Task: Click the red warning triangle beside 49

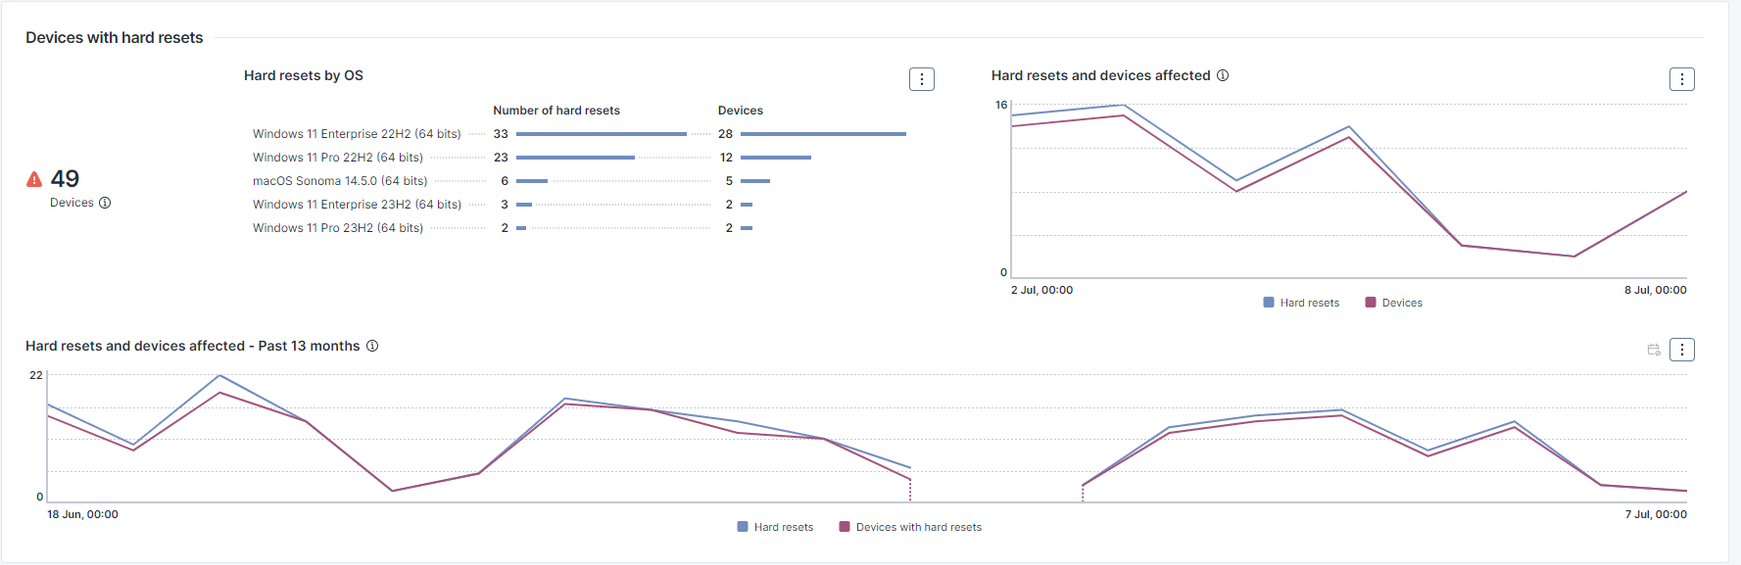Action: tap(34, 179)
